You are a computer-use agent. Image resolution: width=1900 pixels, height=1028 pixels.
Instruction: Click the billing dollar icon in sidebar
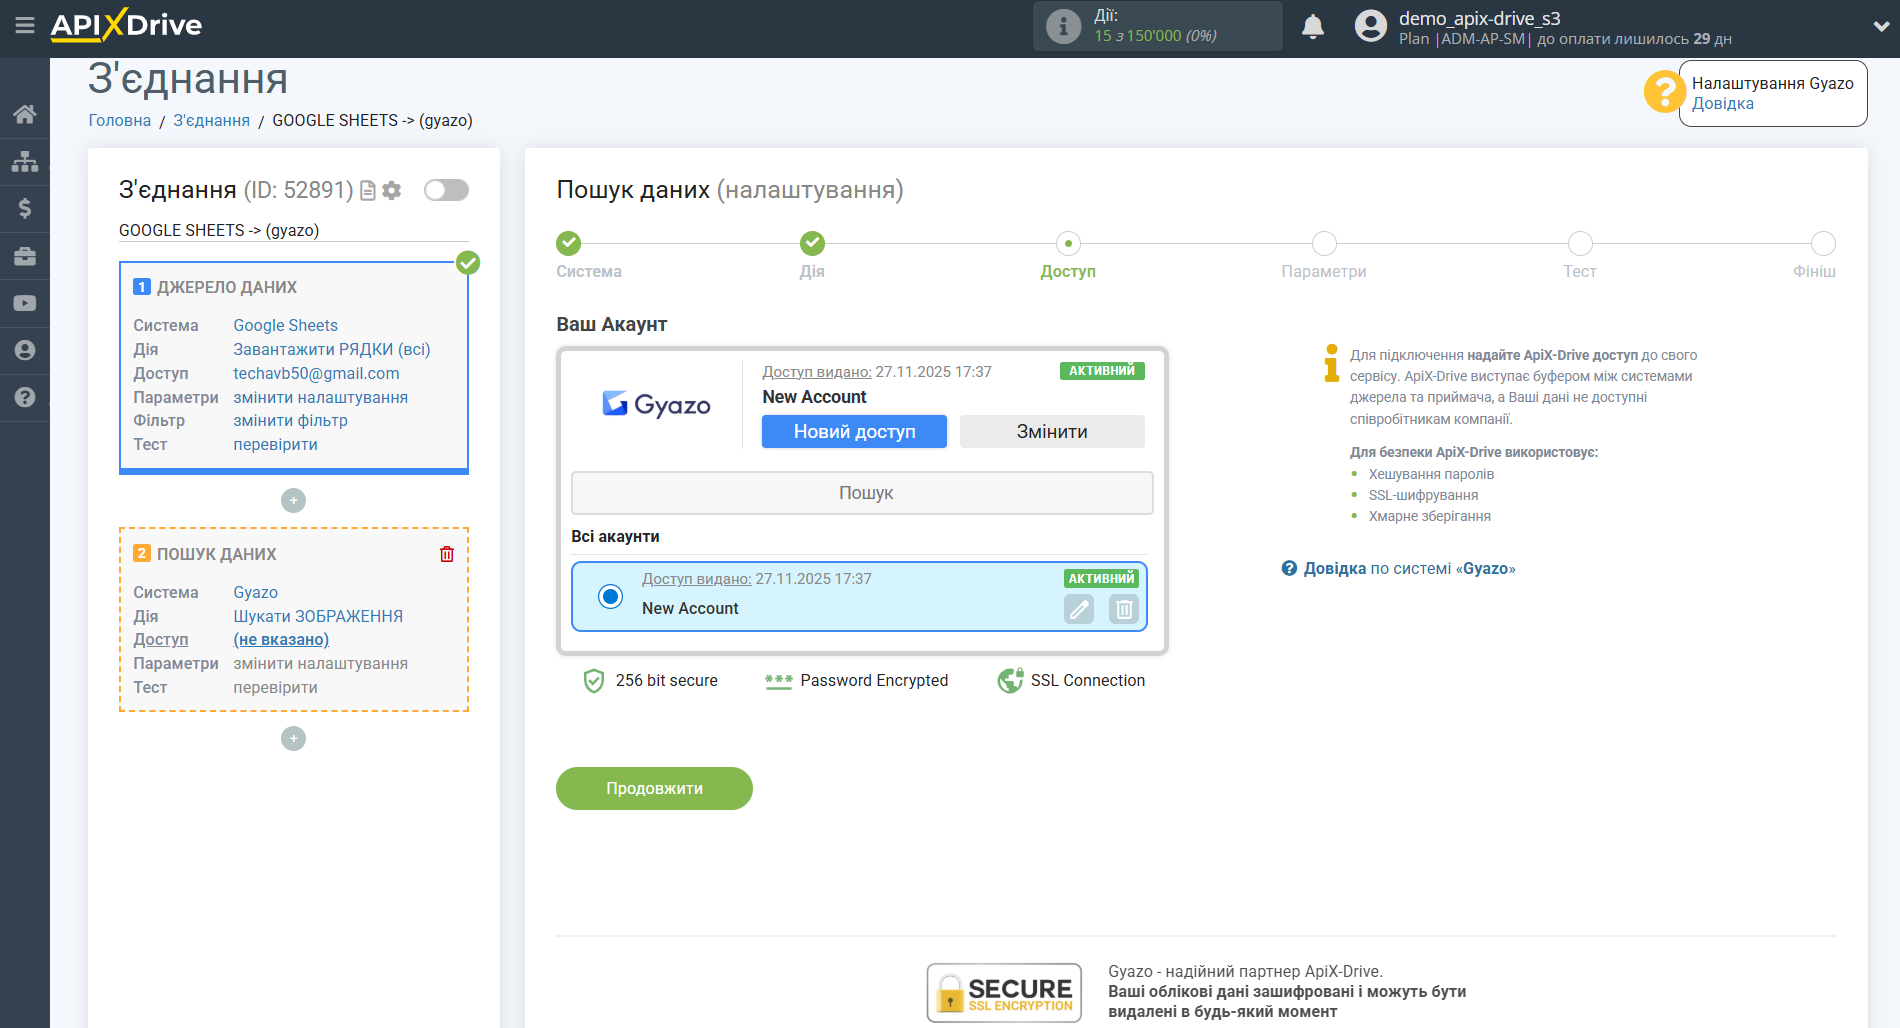point(25,208)
